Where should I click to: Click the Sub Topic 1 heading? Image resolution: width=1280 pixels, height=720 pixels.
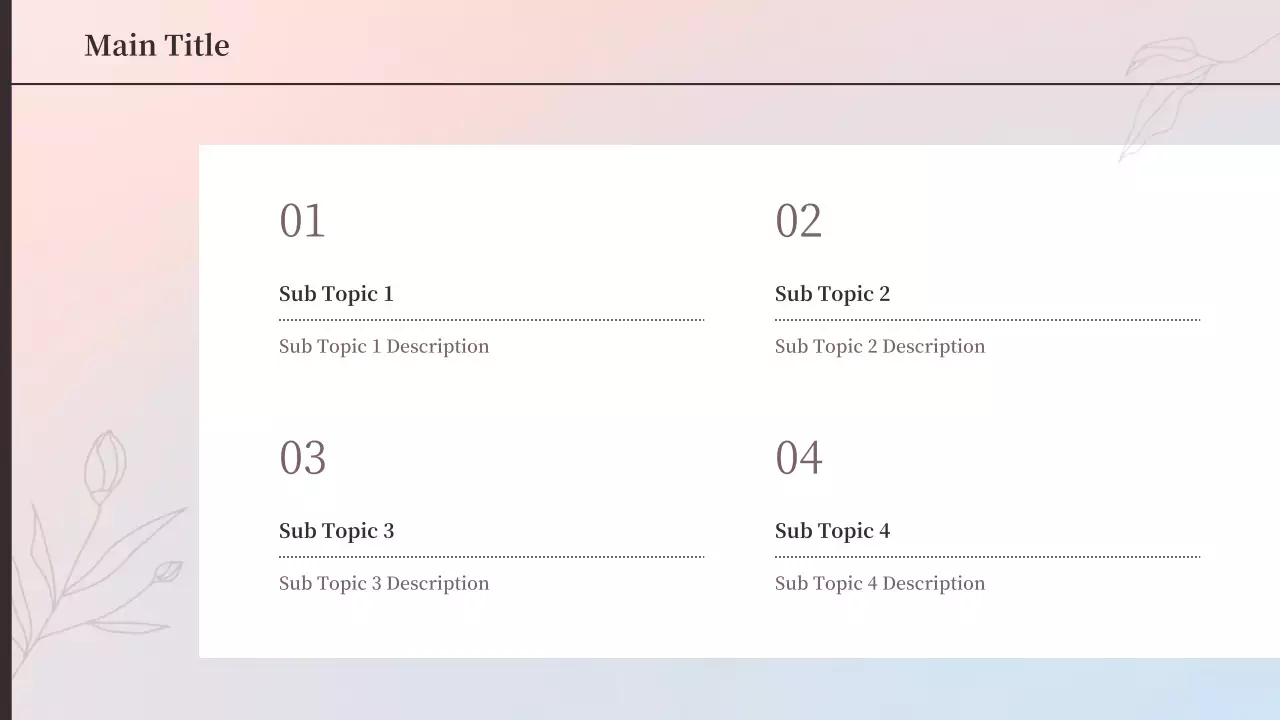(336, 294)
